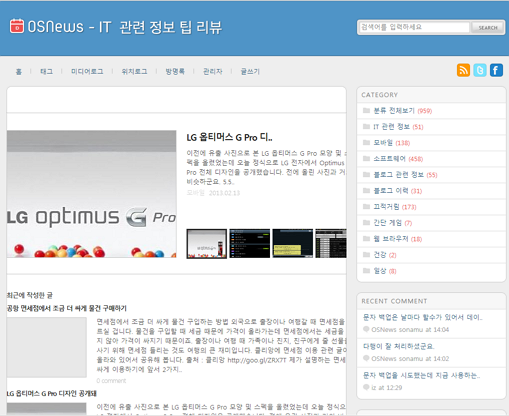
Task: Open the RSS feed icon
Action: click(463, 70)
